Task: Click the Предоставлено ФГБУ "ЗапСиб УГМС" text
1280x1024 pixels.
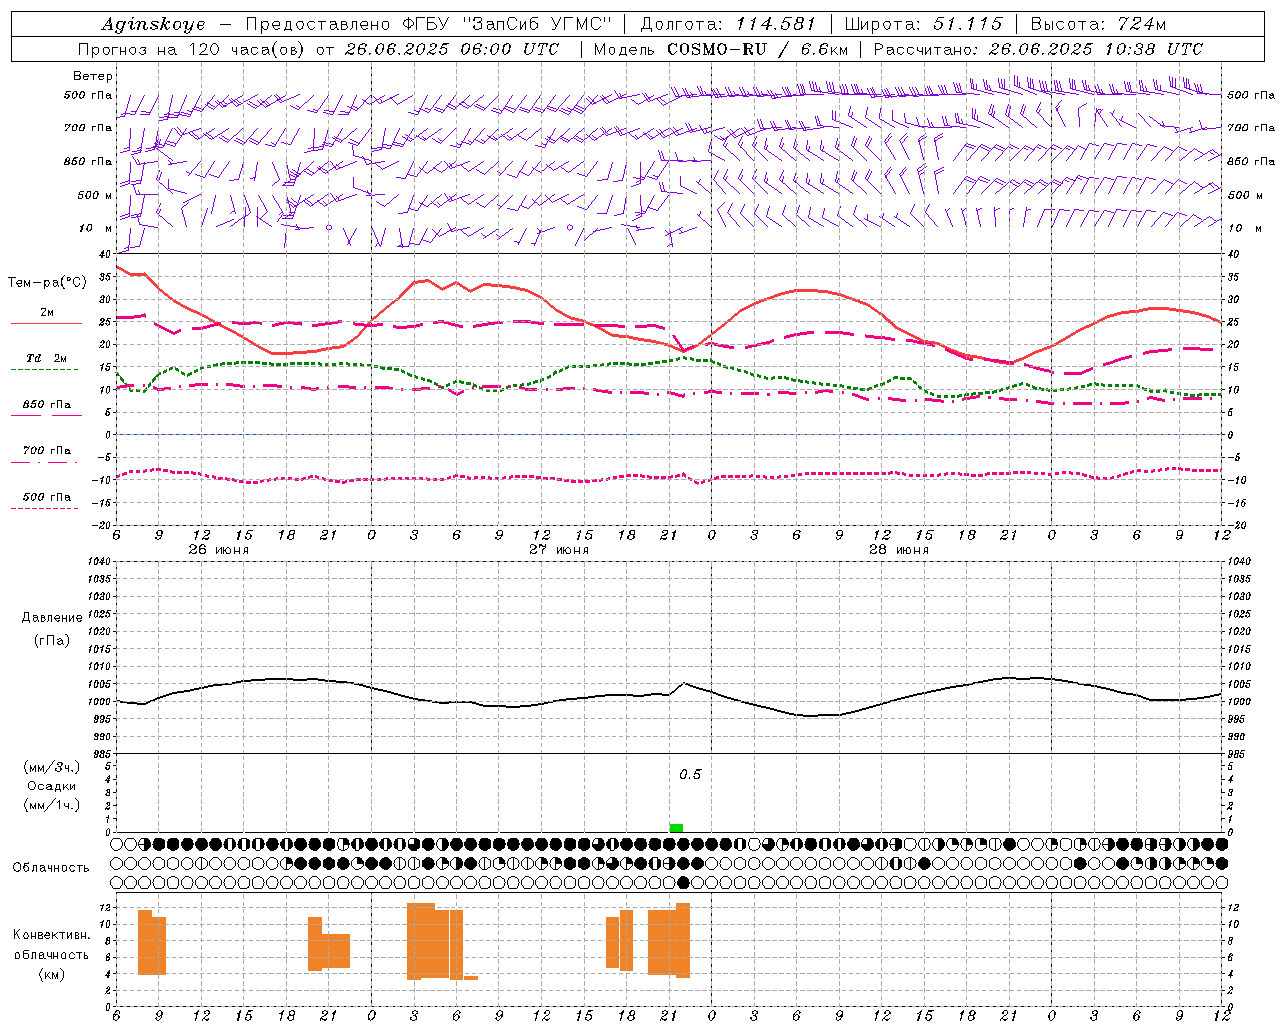Action: (428, 24)
